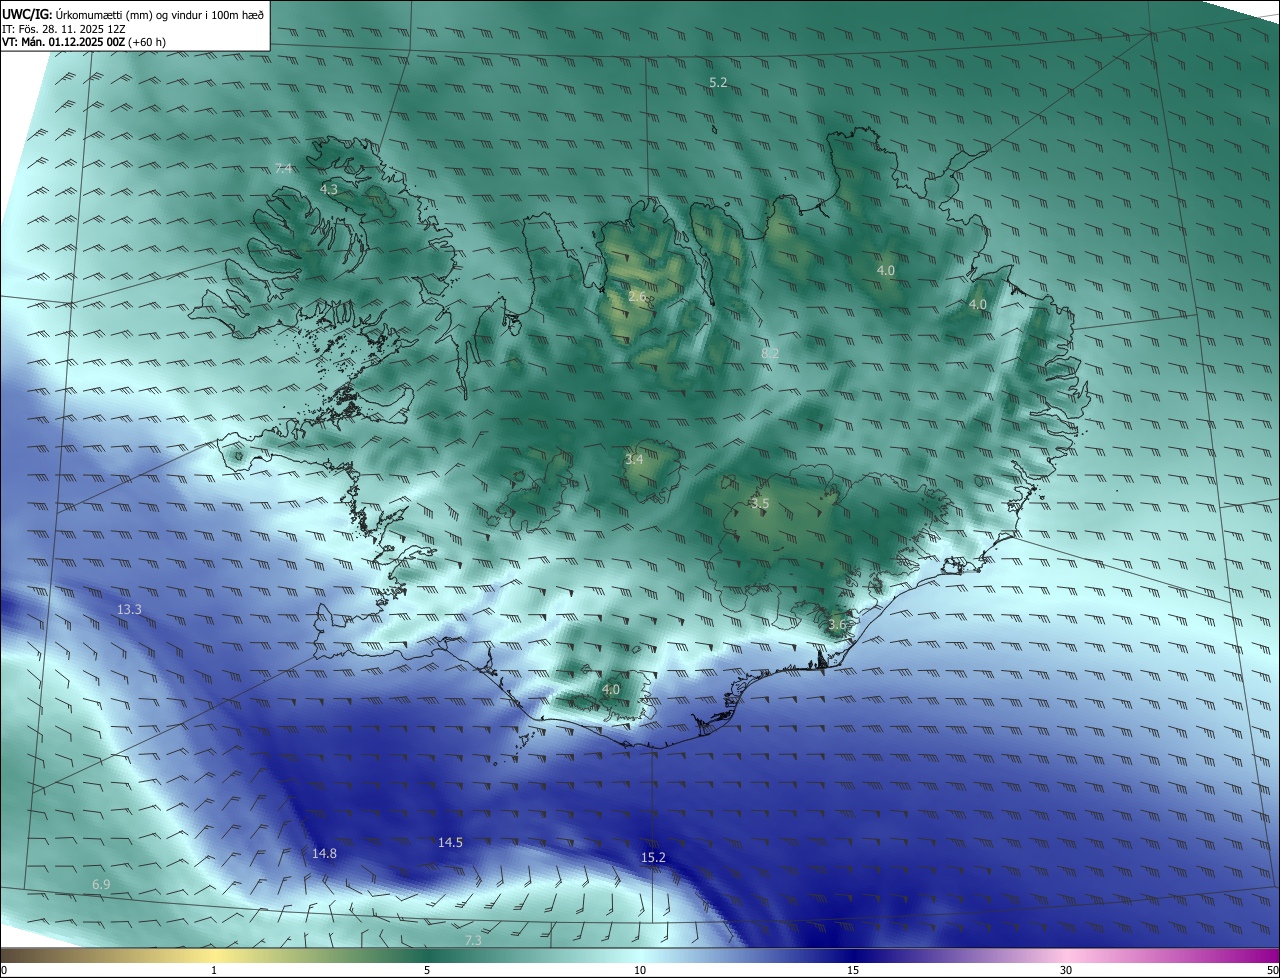Click the 3.6 value label on the map
This screenshot has width=1280, height=978.
pyautogui.click(x=837, y=625)
